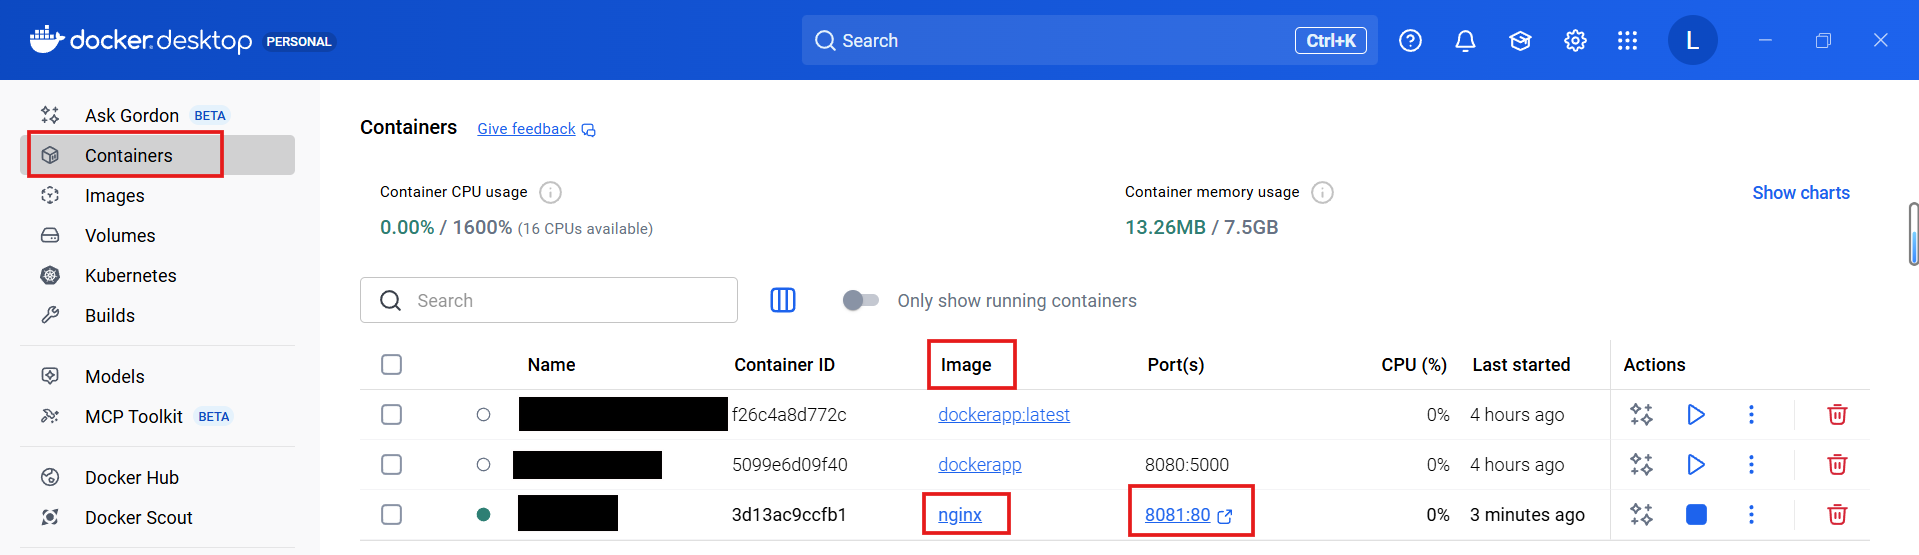Image resolution: width=1919 pixels, height=555 pixels.
Task: Click Show charts
Action: [1801, 193]
